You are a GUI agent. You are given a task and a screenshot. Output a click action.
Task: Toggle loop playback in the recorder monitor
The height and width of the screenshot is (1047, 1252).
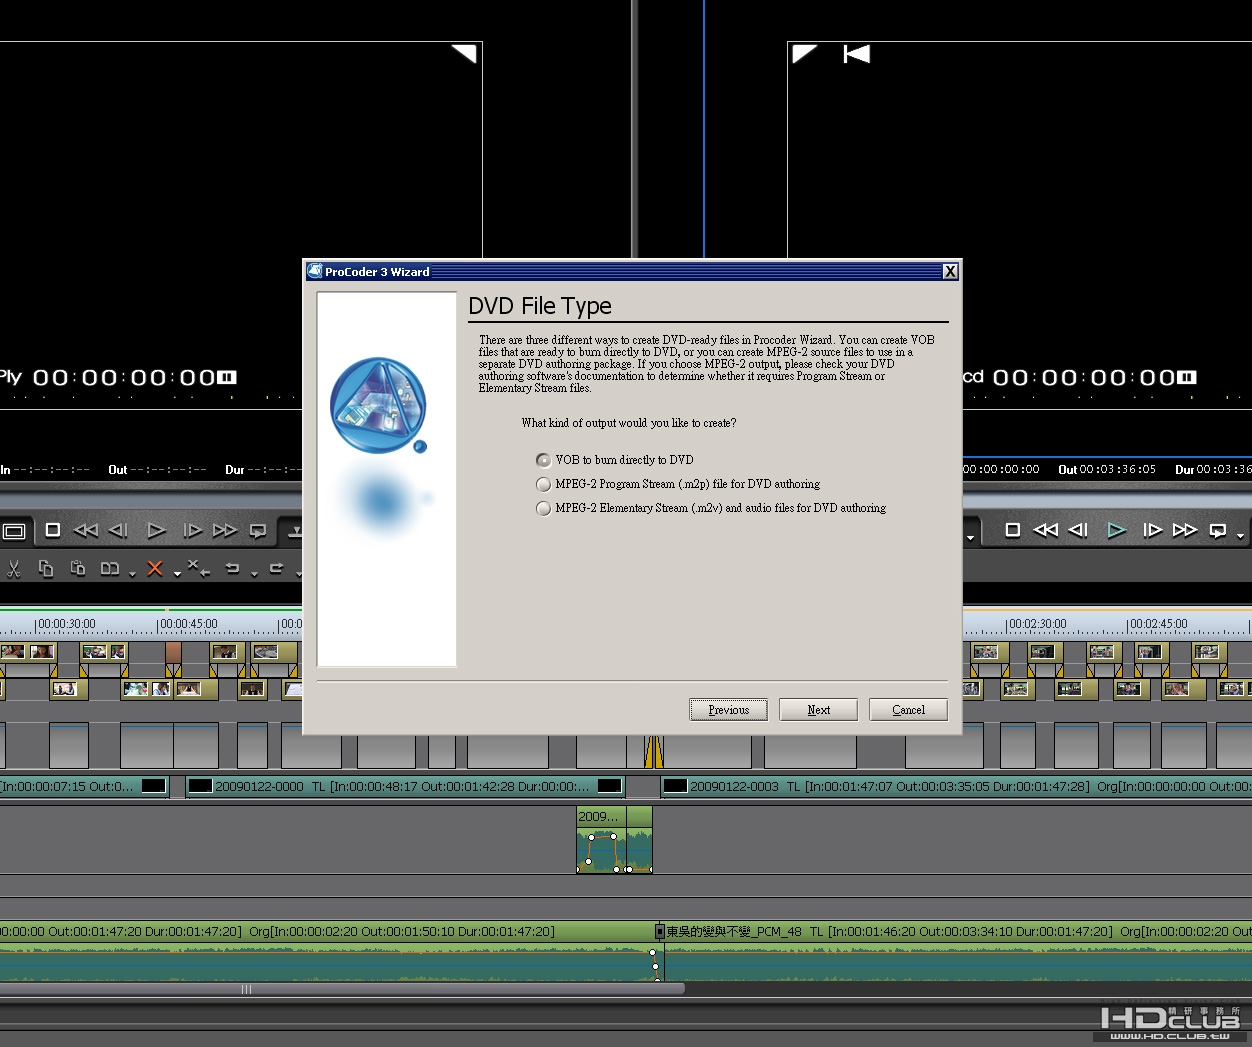pyautogui.click(x=1218, y=530)
